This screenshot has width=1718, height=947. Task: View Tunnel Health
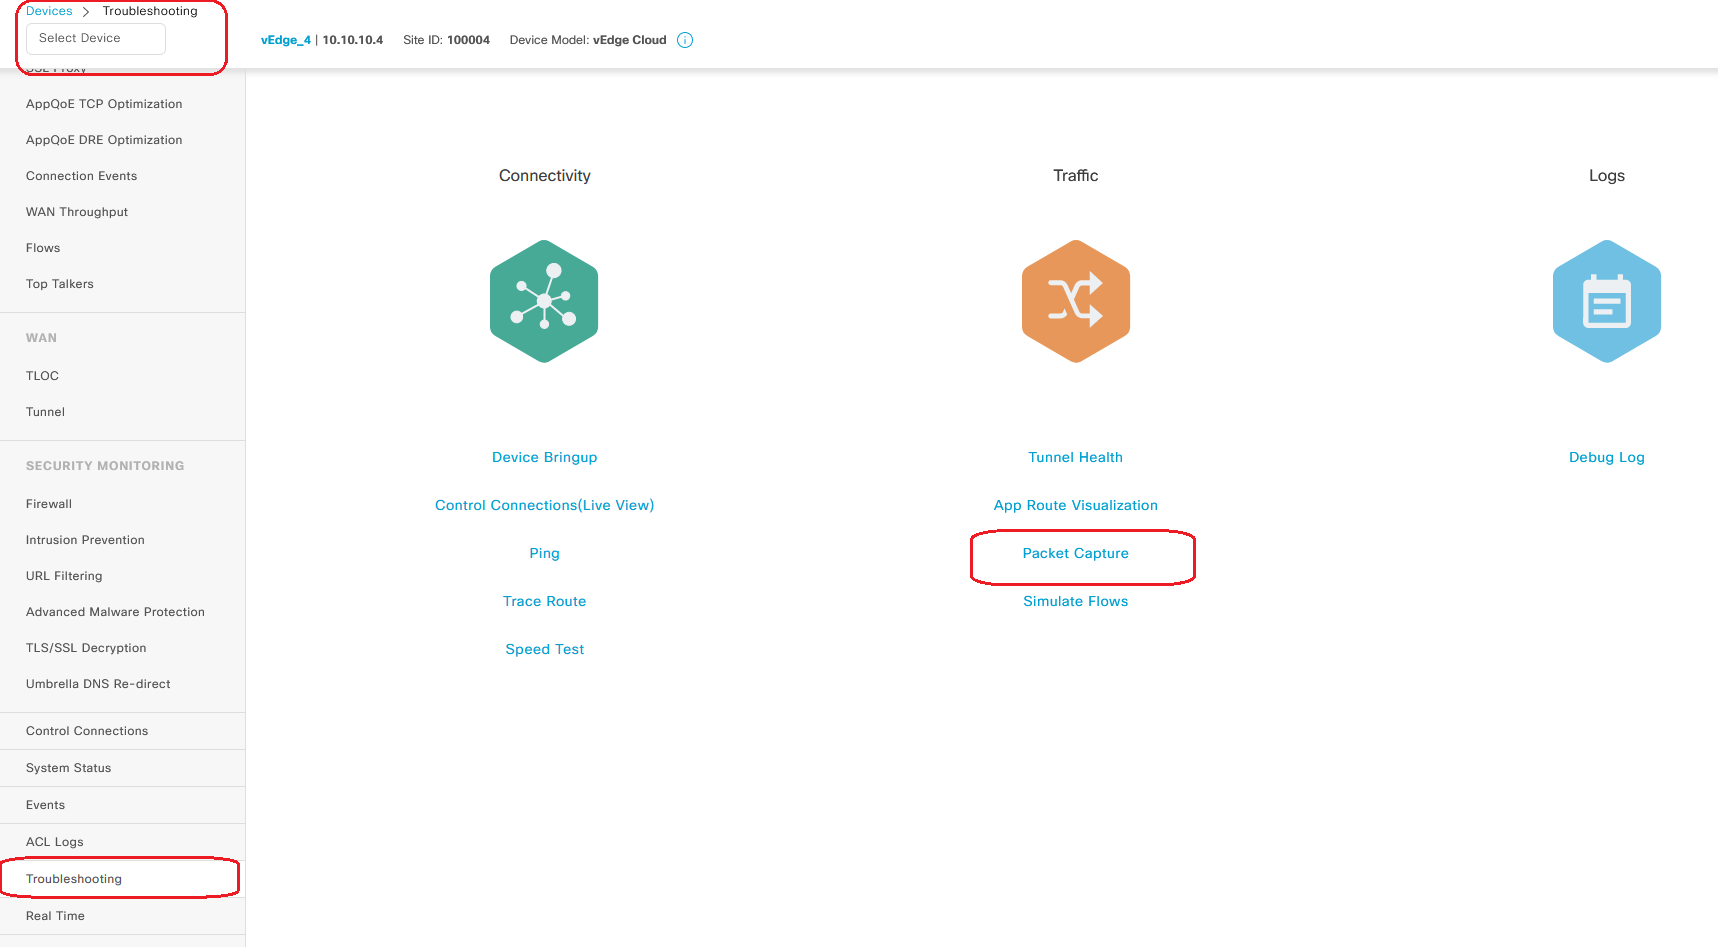1075,457
